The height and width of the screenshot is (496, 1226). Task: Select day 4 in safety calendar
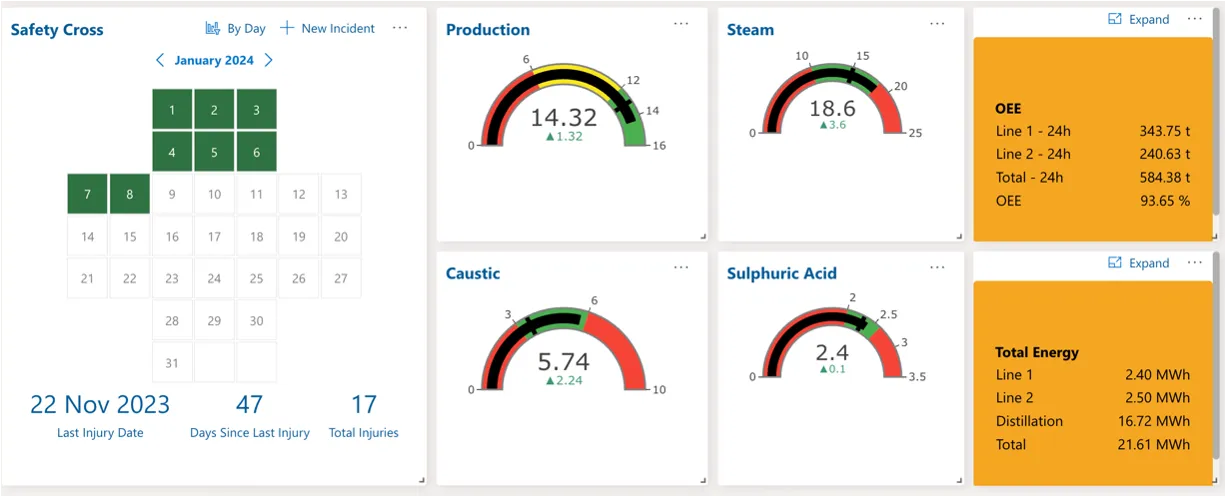point(172,152)
